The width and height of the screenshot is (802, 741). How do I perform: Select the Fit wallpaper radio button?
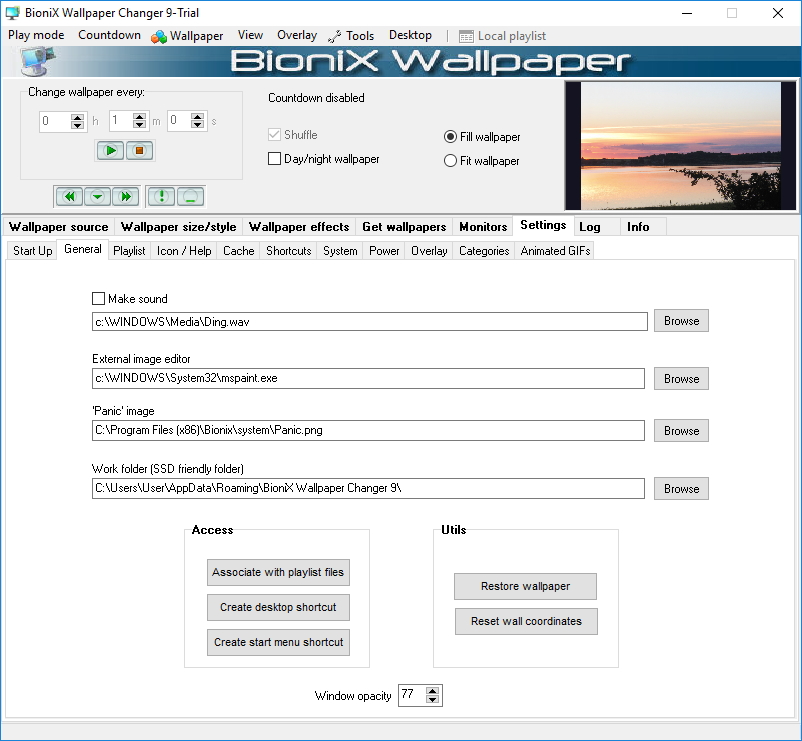[451, 160]
